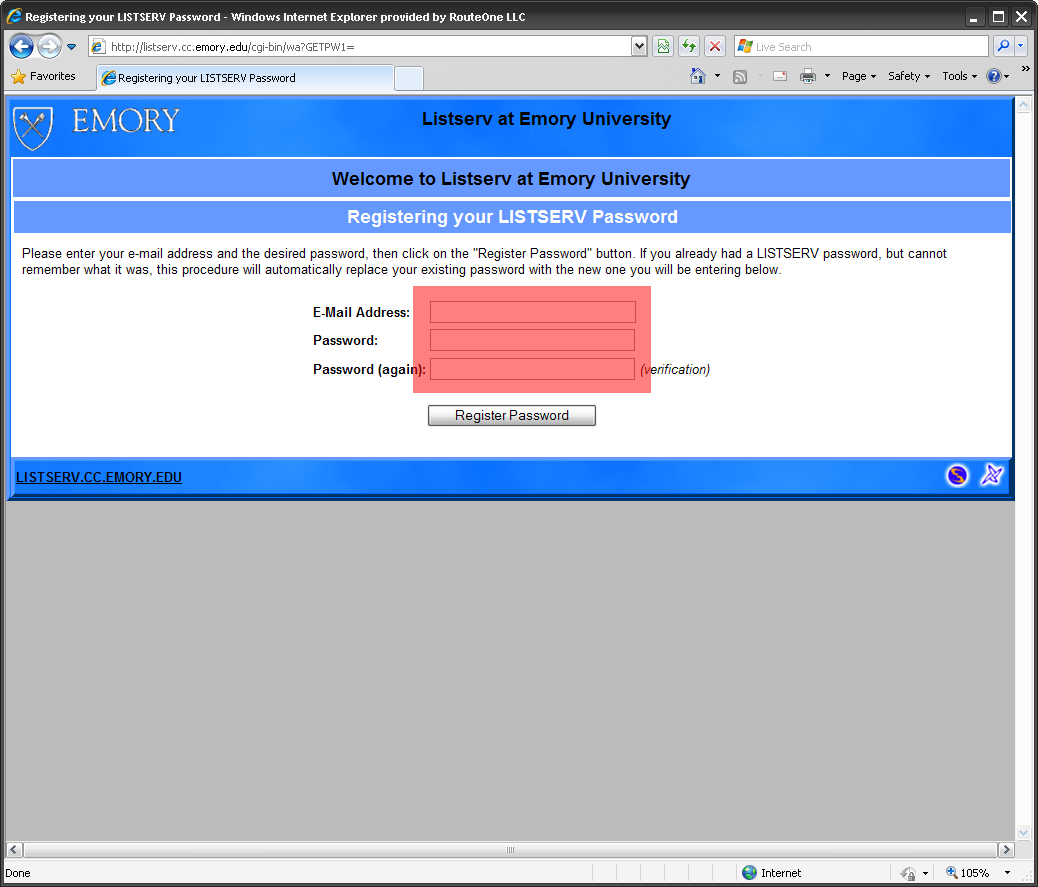The width and height of the screenshot is (1038, 887).
Task: Open the Favorites star button
Action: 44,76
